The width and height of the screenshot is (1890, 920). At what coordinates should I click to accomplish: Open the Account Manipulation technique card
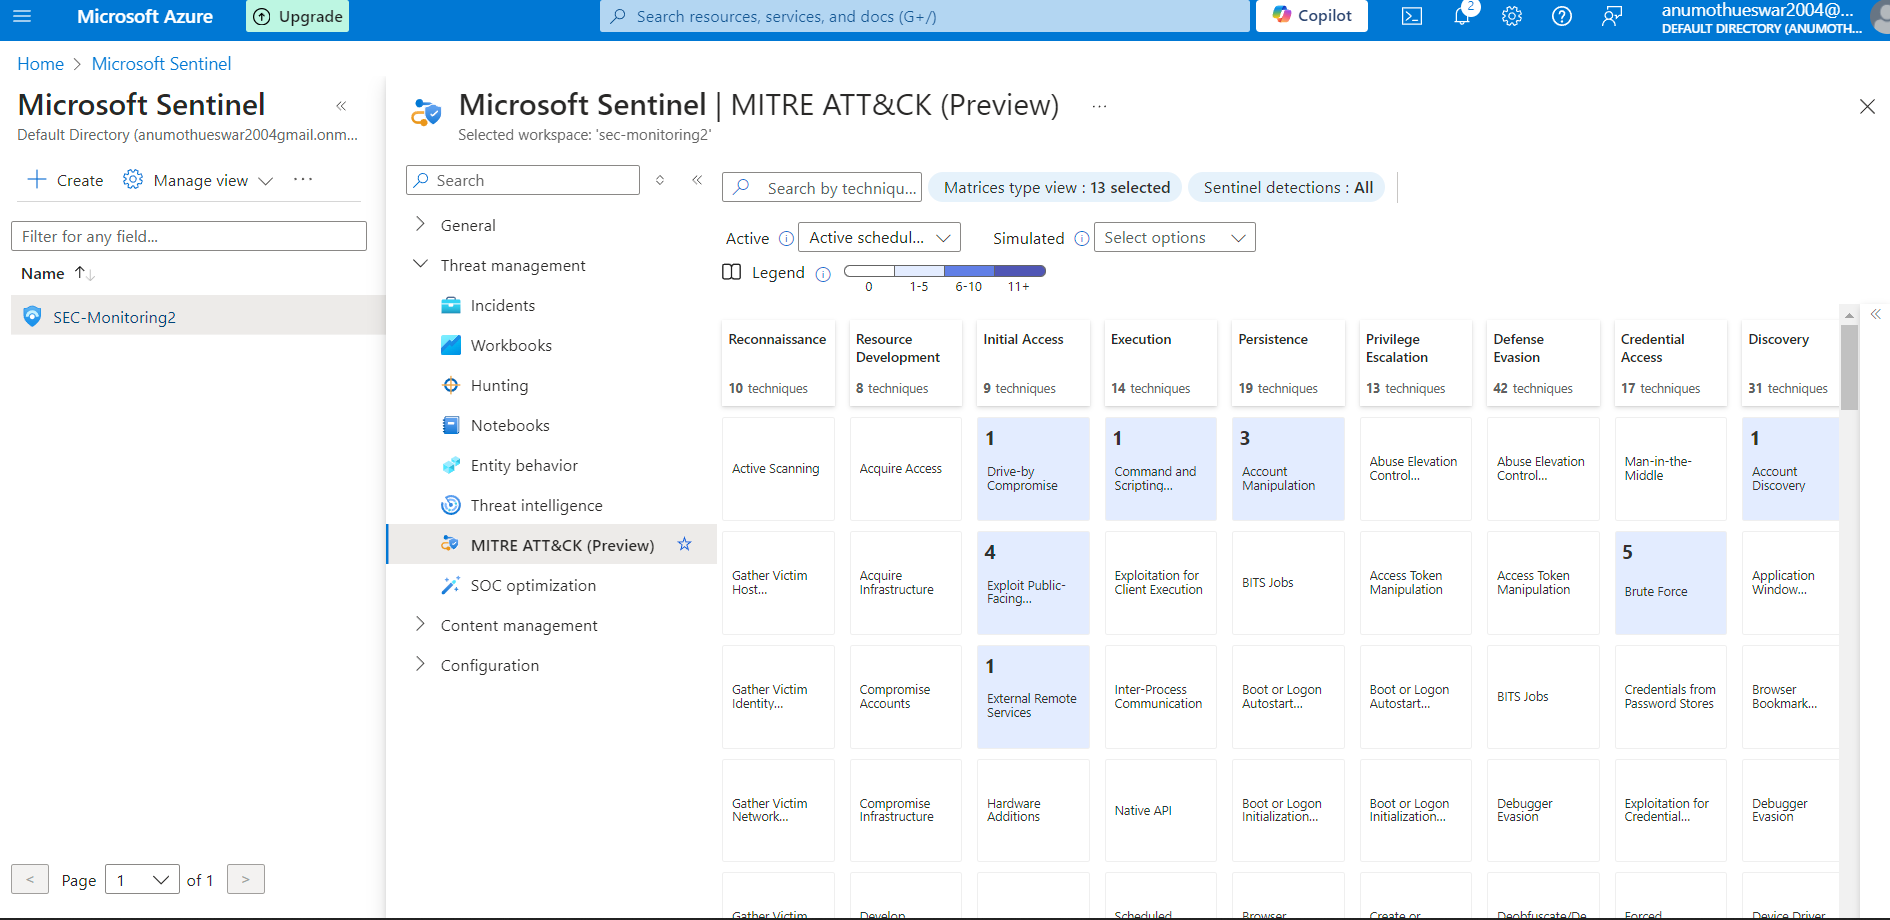(x=1288, y=468)
